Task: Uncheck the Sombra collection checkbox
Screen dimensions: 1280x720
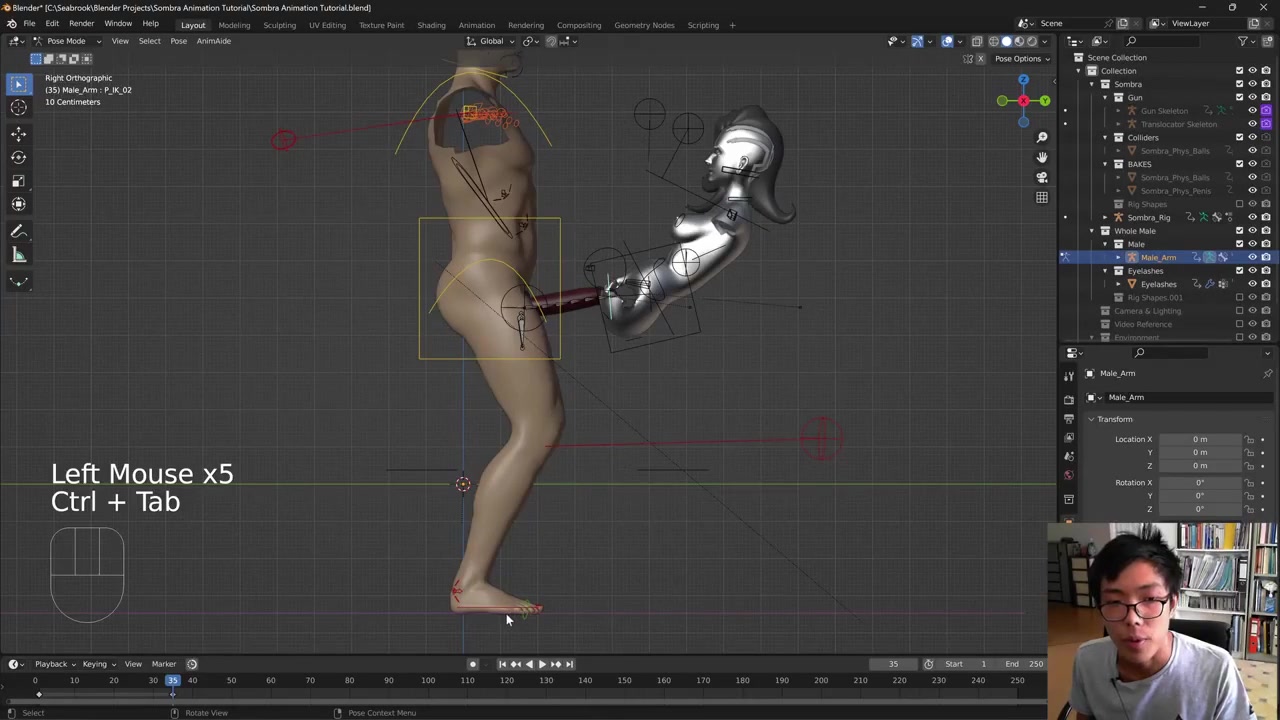Action: pos(1239,84)
